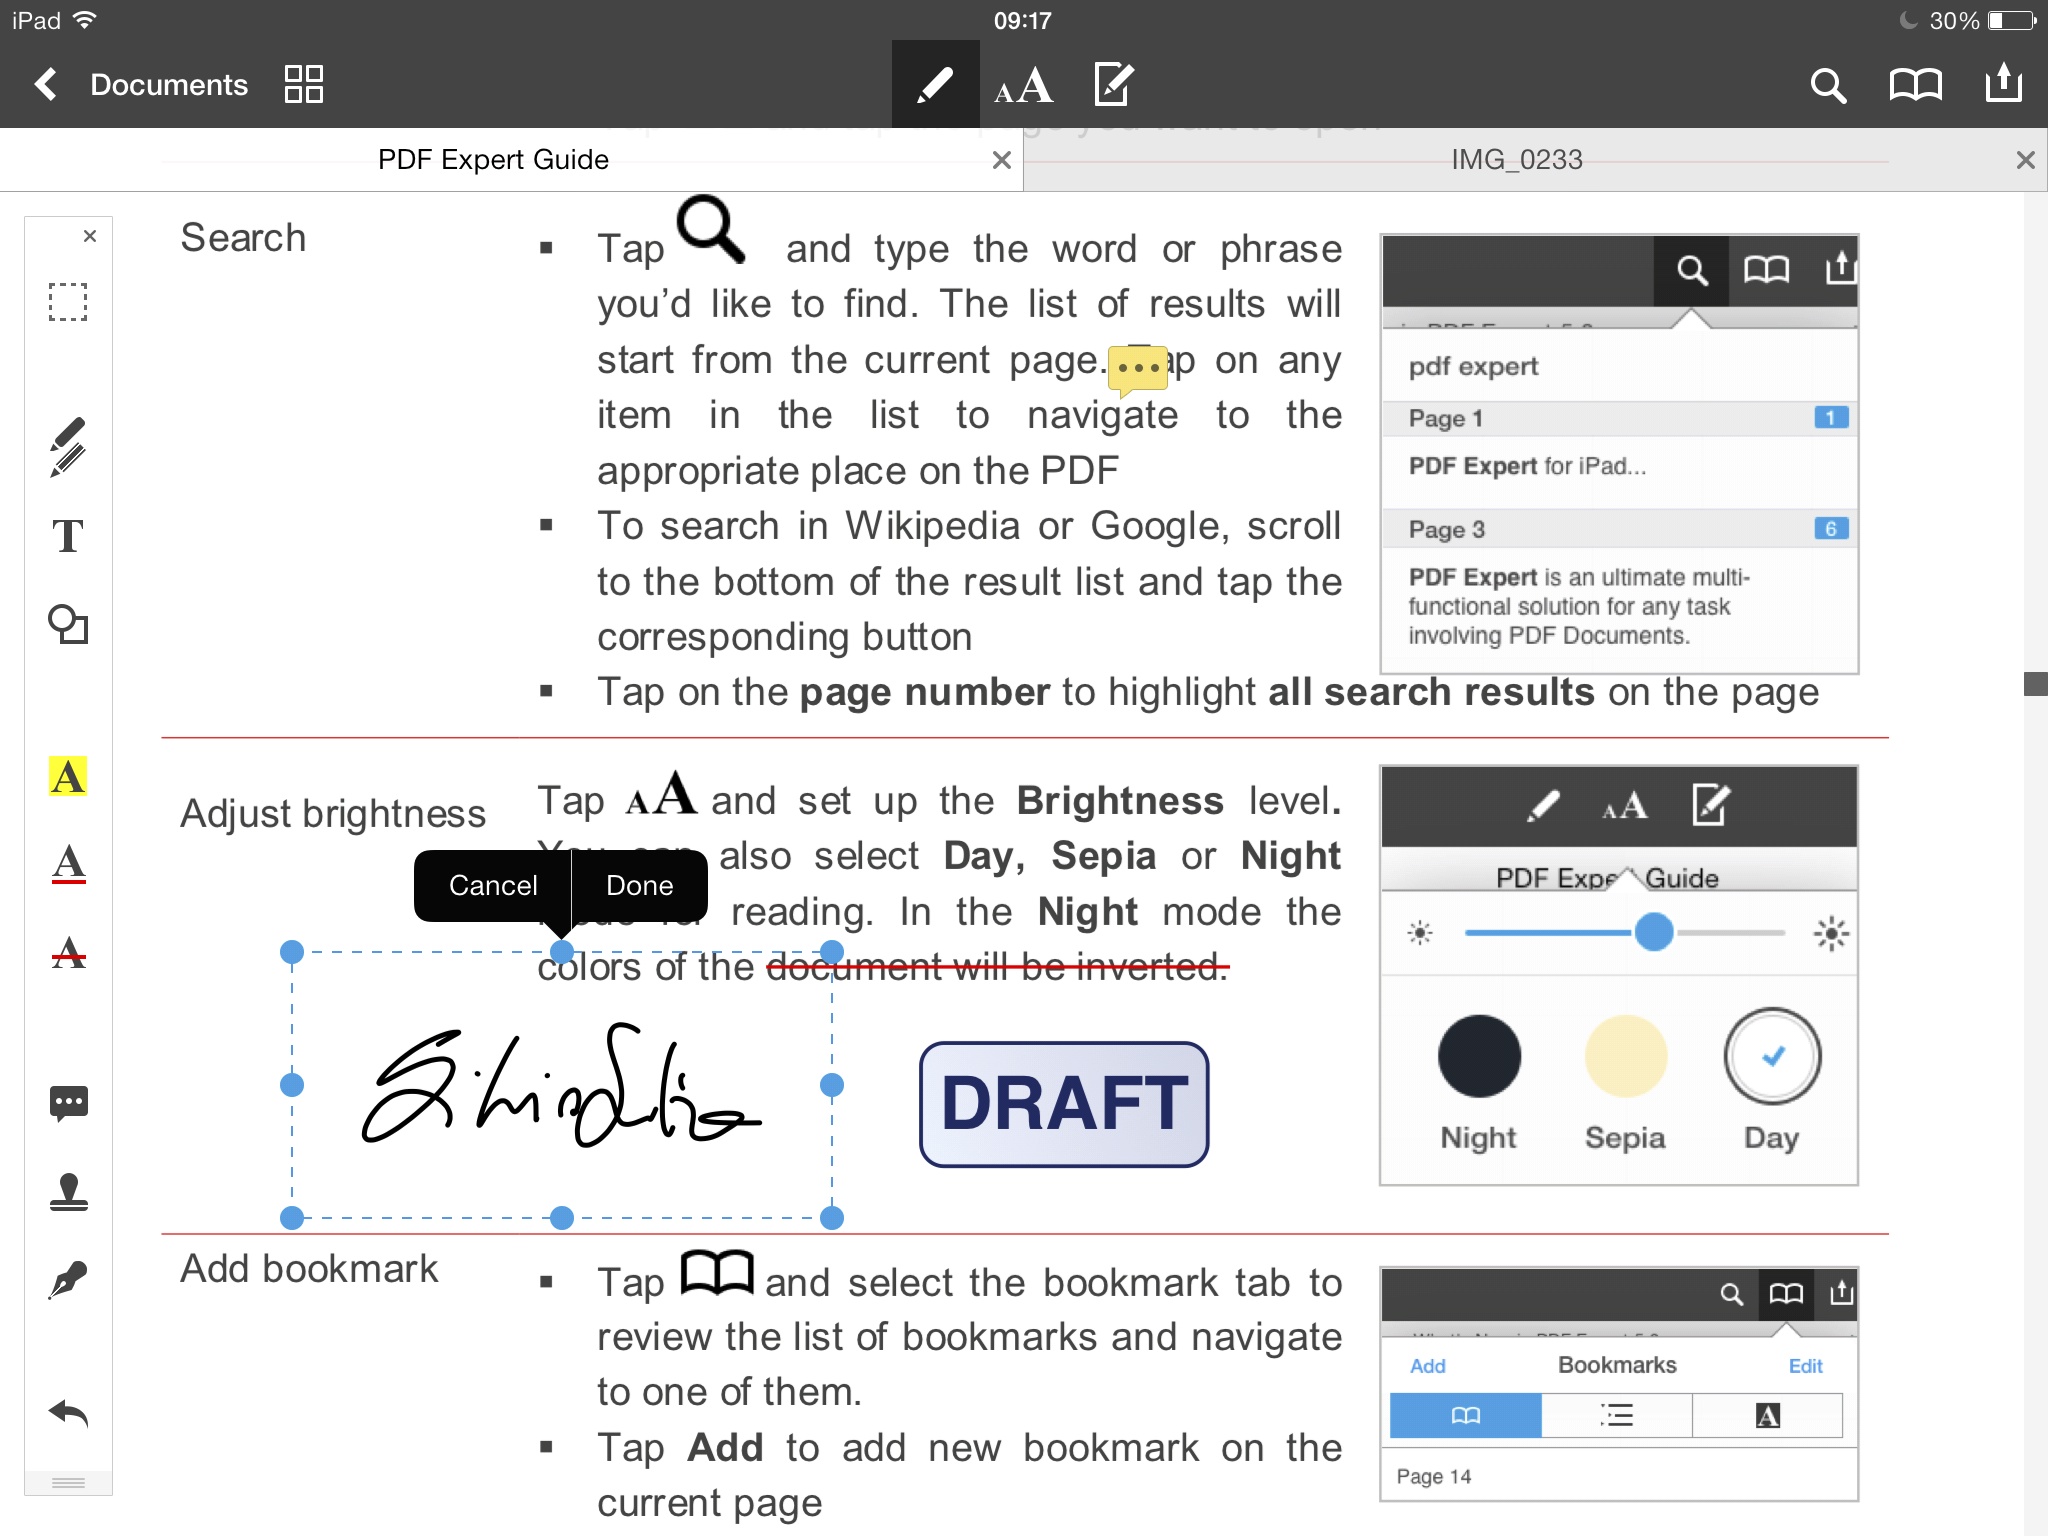The width and height of the screenshot is (2048, 1536).
Task: Select the Signature pen tool
Action: point(68,1279)
